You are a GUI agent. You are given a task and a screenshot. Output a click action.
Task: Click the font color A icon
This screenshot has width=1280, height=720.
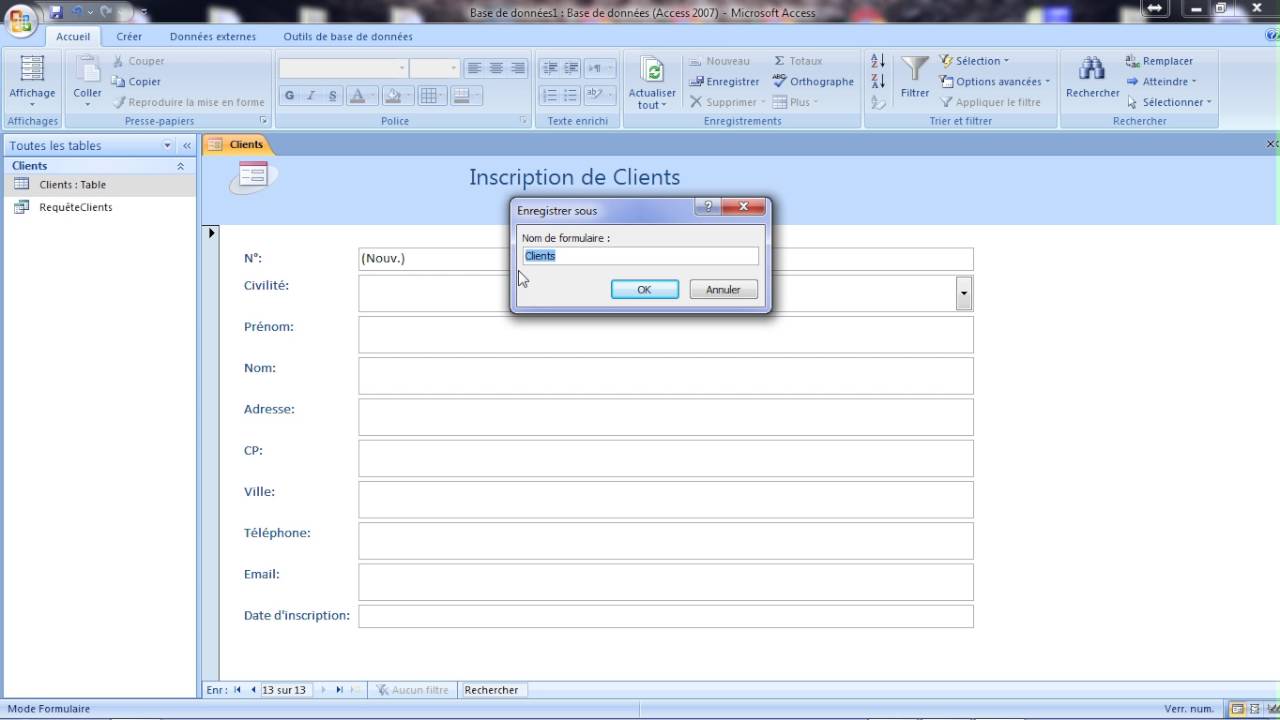[358, 96]
